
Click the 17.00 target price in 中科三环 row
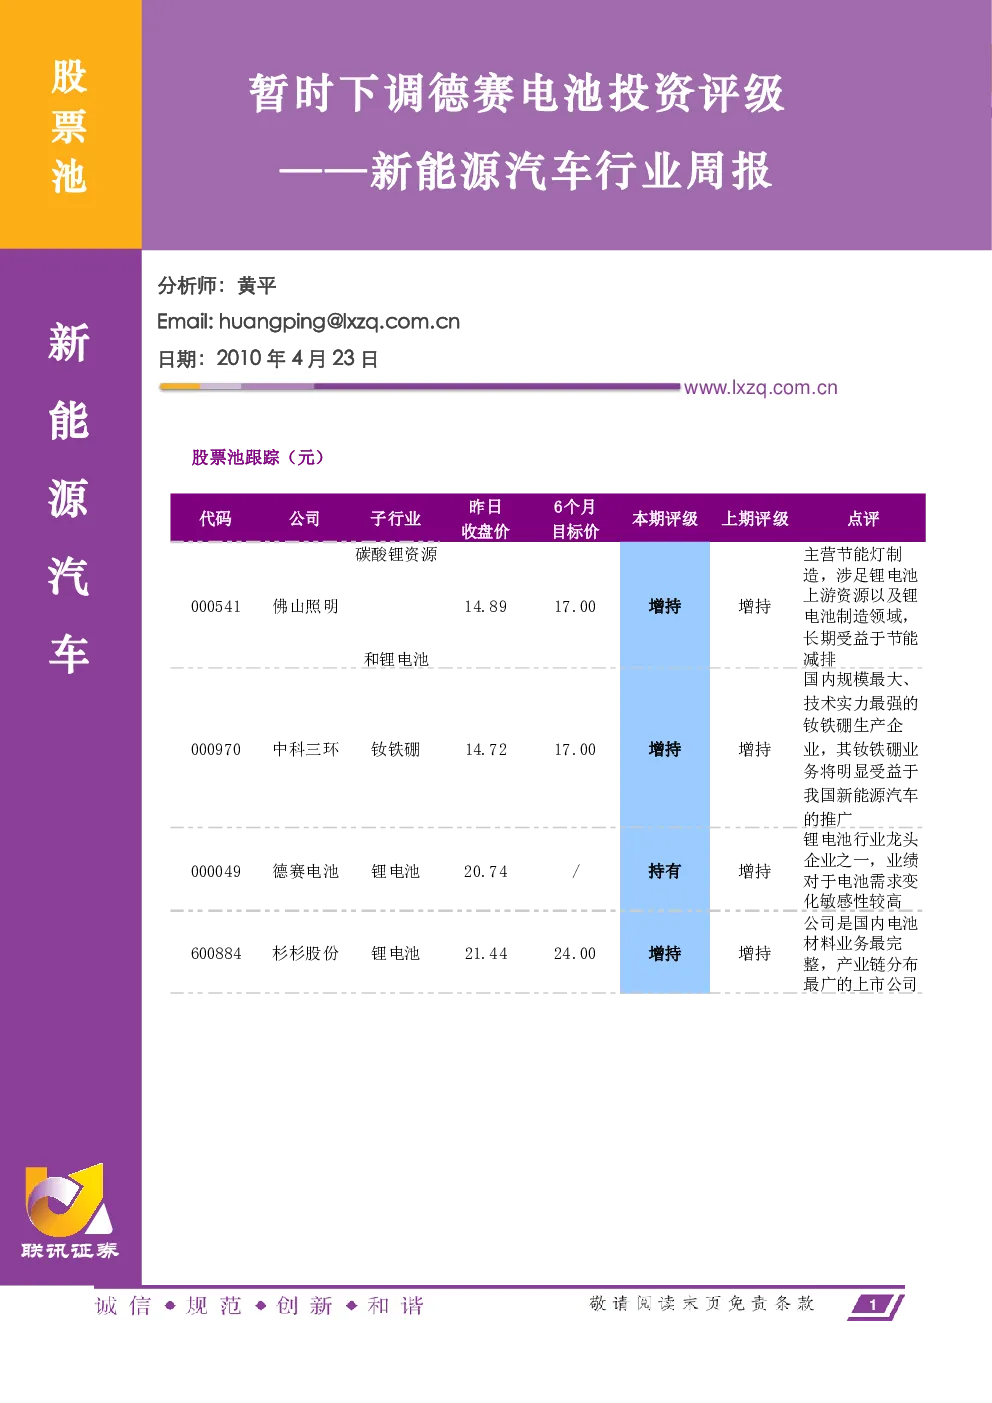575,750
